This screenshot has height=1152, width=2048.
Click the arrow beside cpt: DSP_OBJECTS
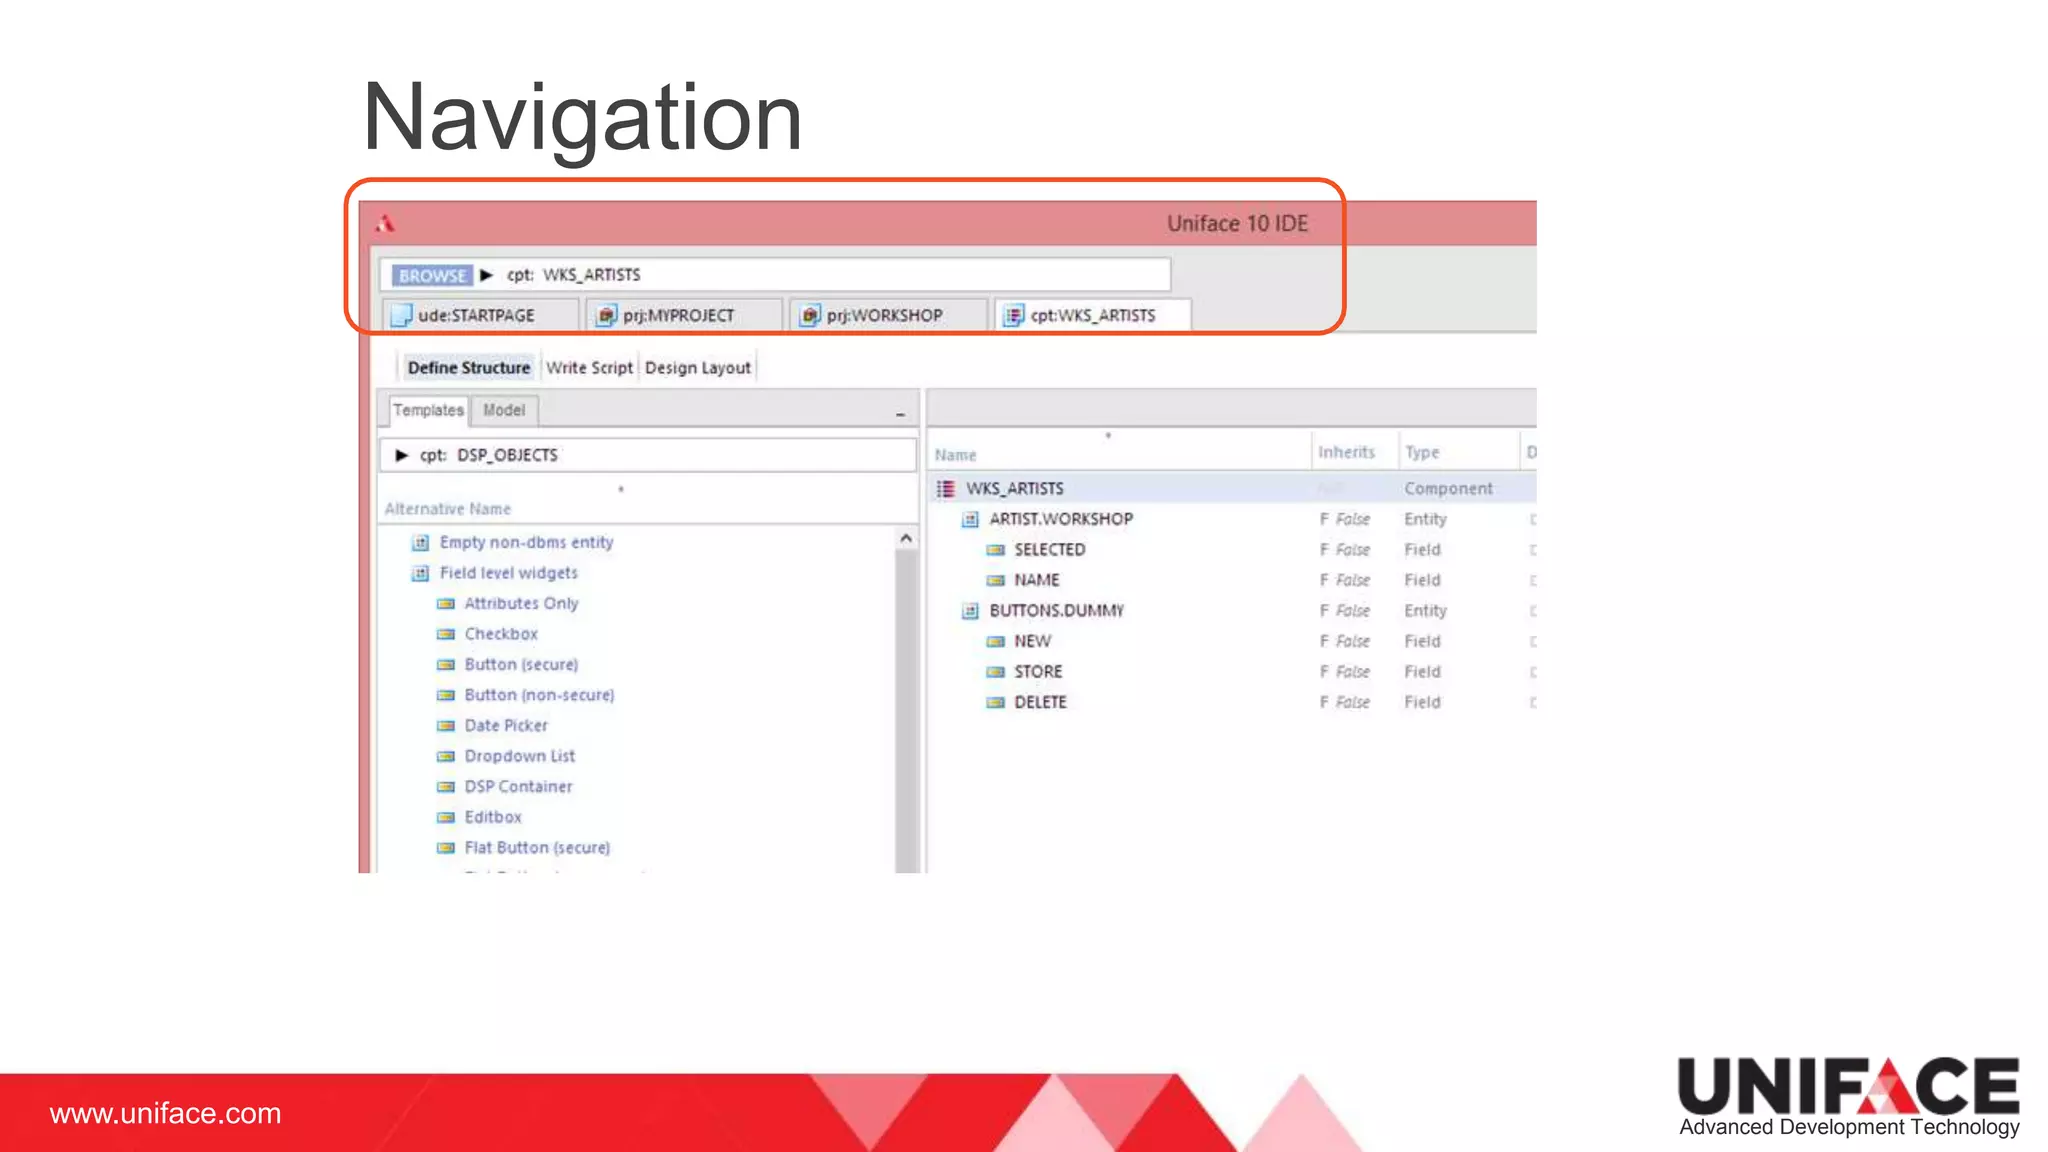pyautogui.click(x=401, y=455)
